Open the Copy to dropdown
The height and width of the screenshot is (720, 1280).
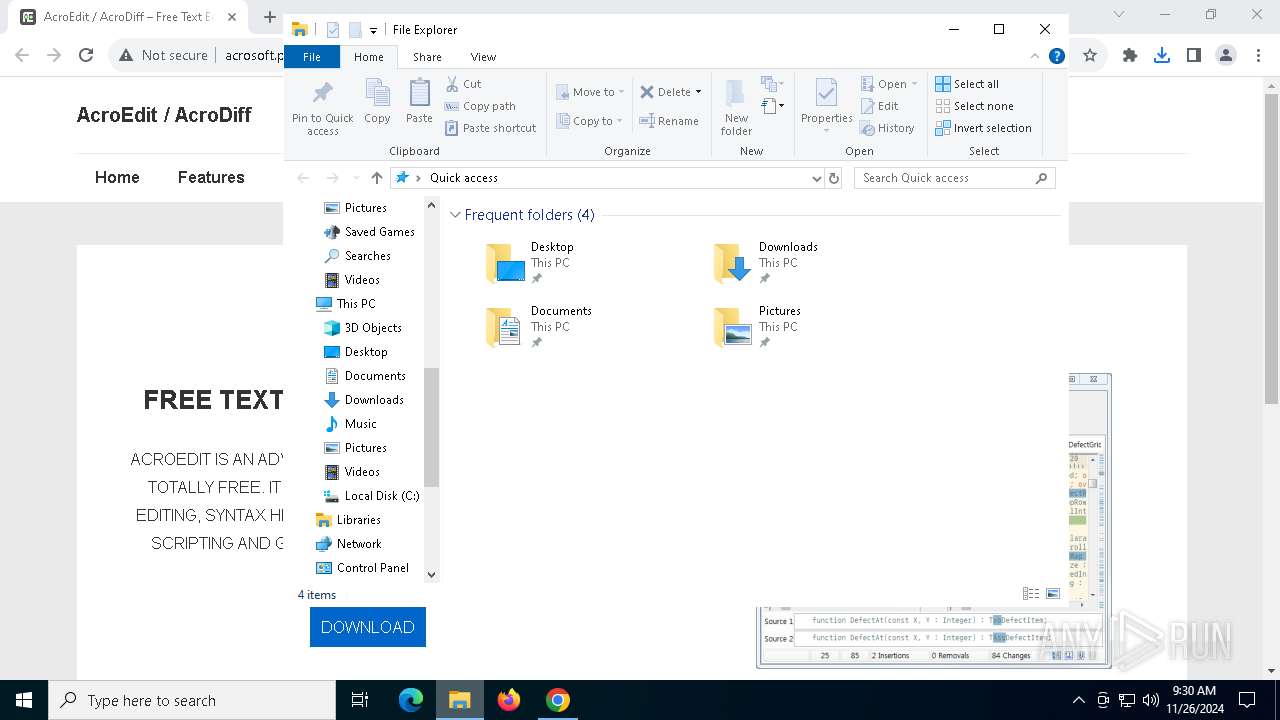(590, 121)
